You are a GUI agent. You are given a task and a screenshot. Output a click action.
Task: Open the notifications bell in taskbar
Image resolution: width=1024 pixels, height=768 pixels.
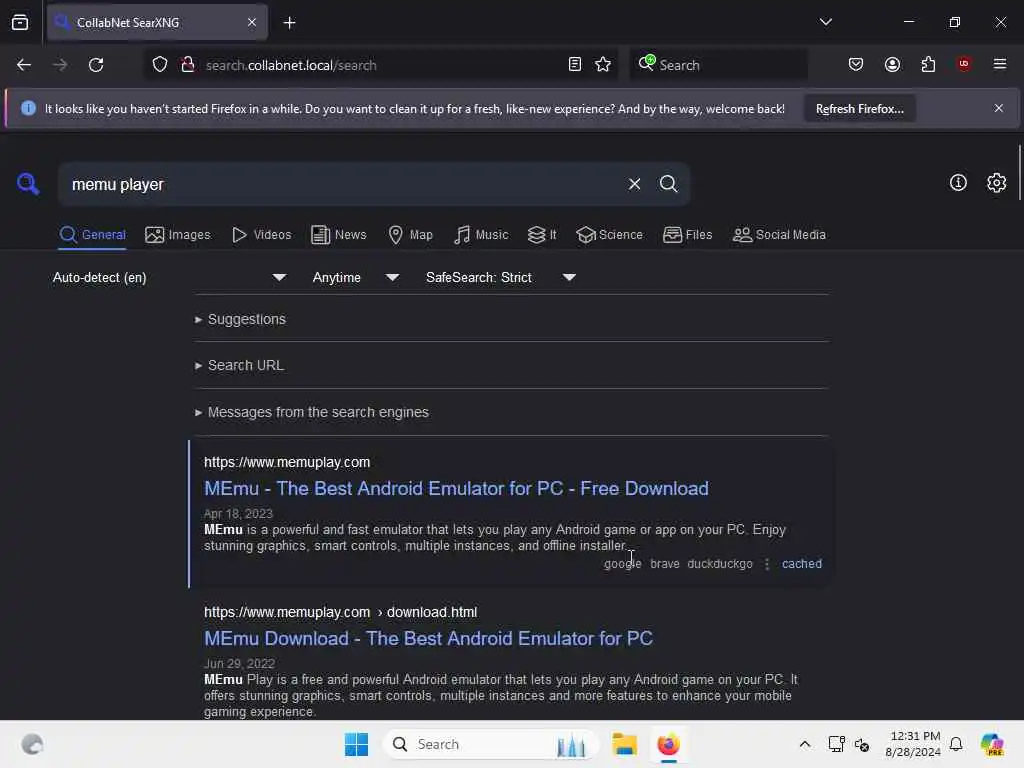click(x=955, y=744)
